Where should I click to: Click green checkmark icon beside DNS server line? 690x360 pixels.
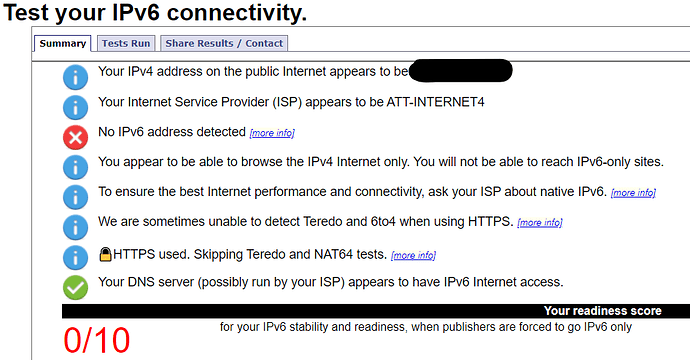[x=75, y=287]
